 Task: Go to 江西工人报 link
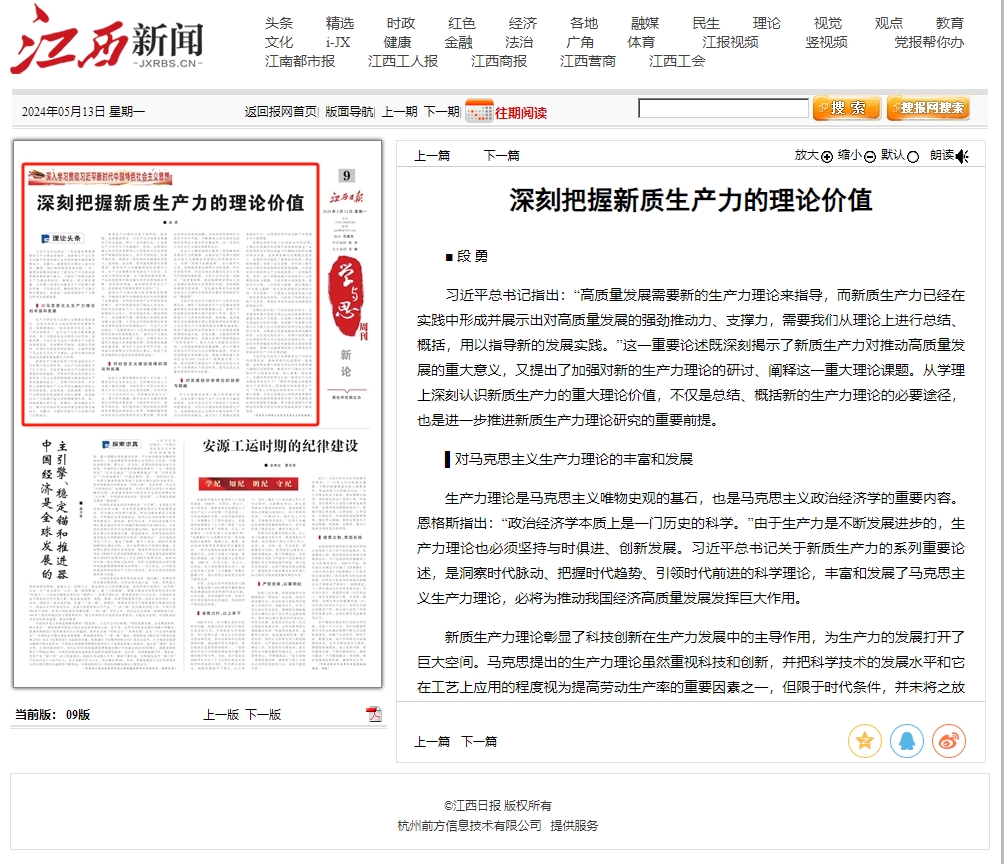403,61
